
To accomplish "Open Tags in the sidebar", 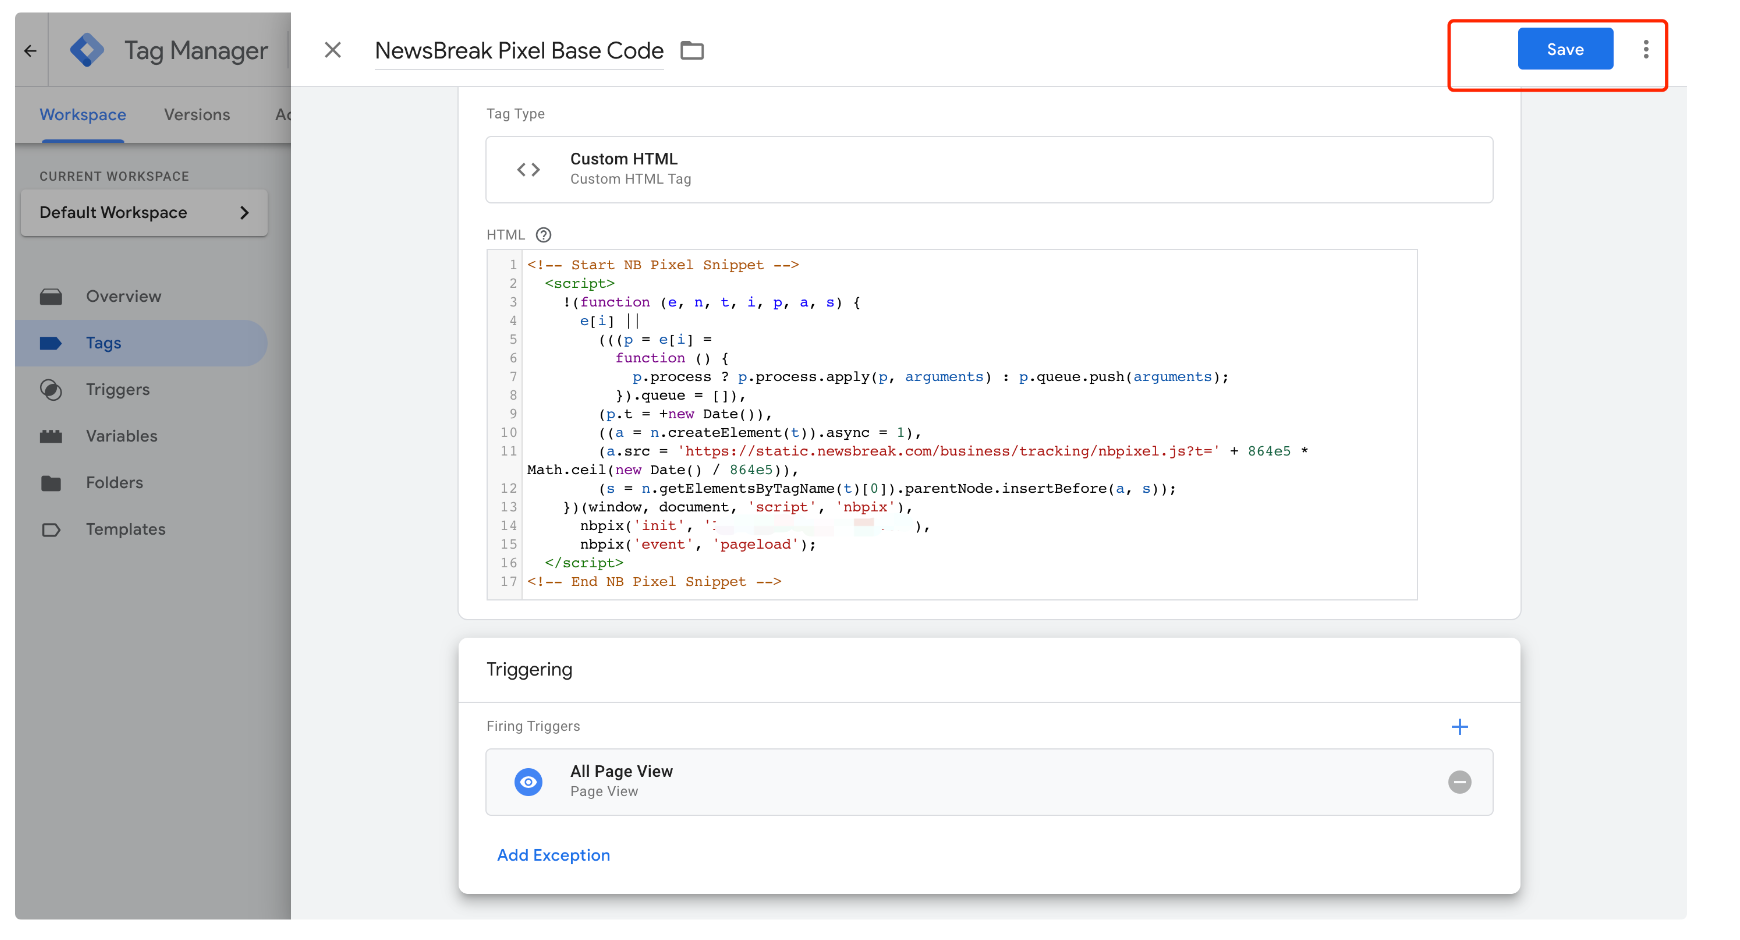I will click(141, 343).
